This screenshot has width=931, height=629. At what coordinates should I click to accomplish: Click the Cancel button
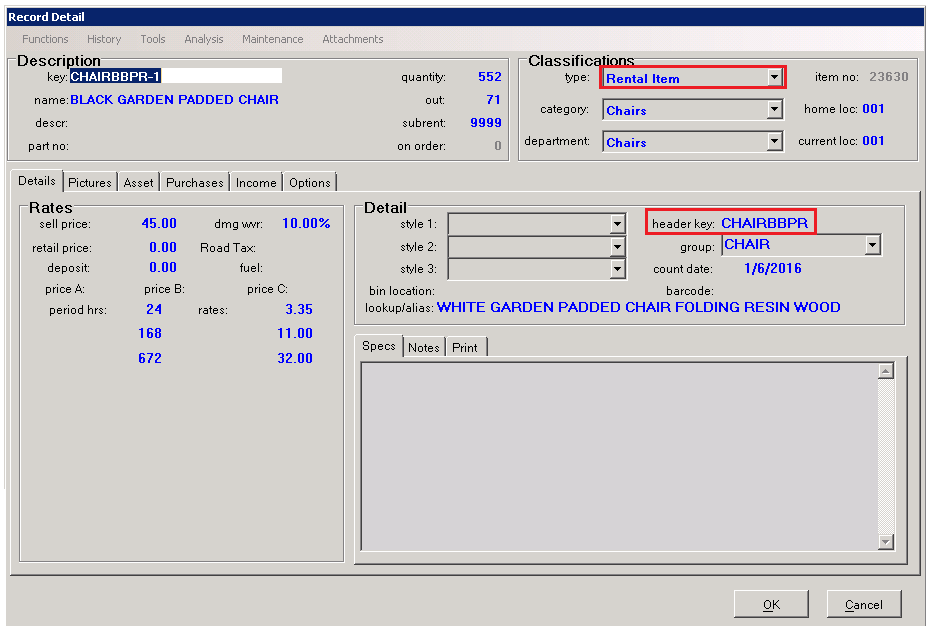click(x=863, y=604)
